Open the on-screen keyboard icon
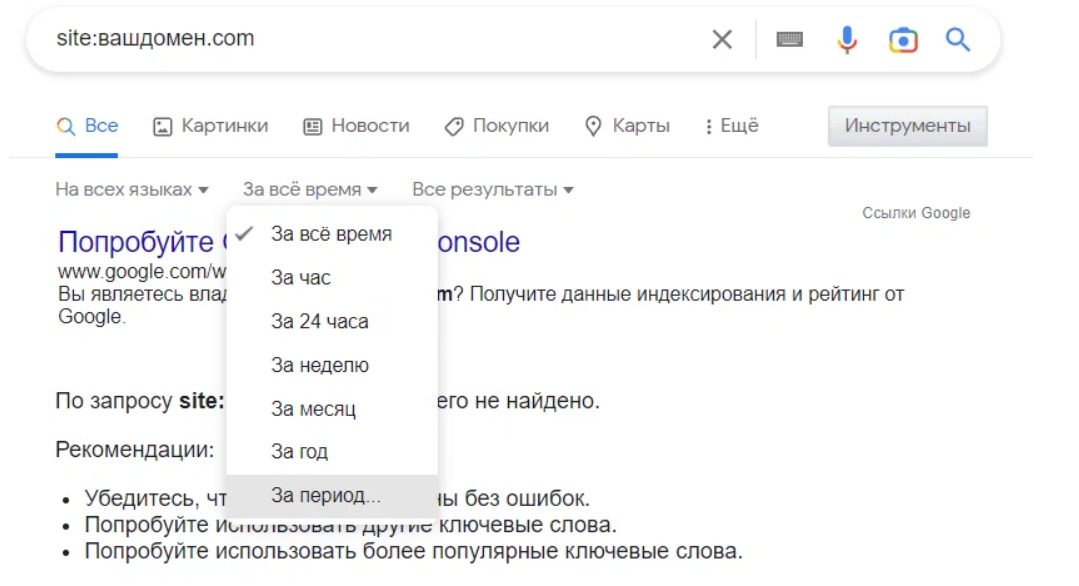This screenshot has width=1079, height=586. 789,39
